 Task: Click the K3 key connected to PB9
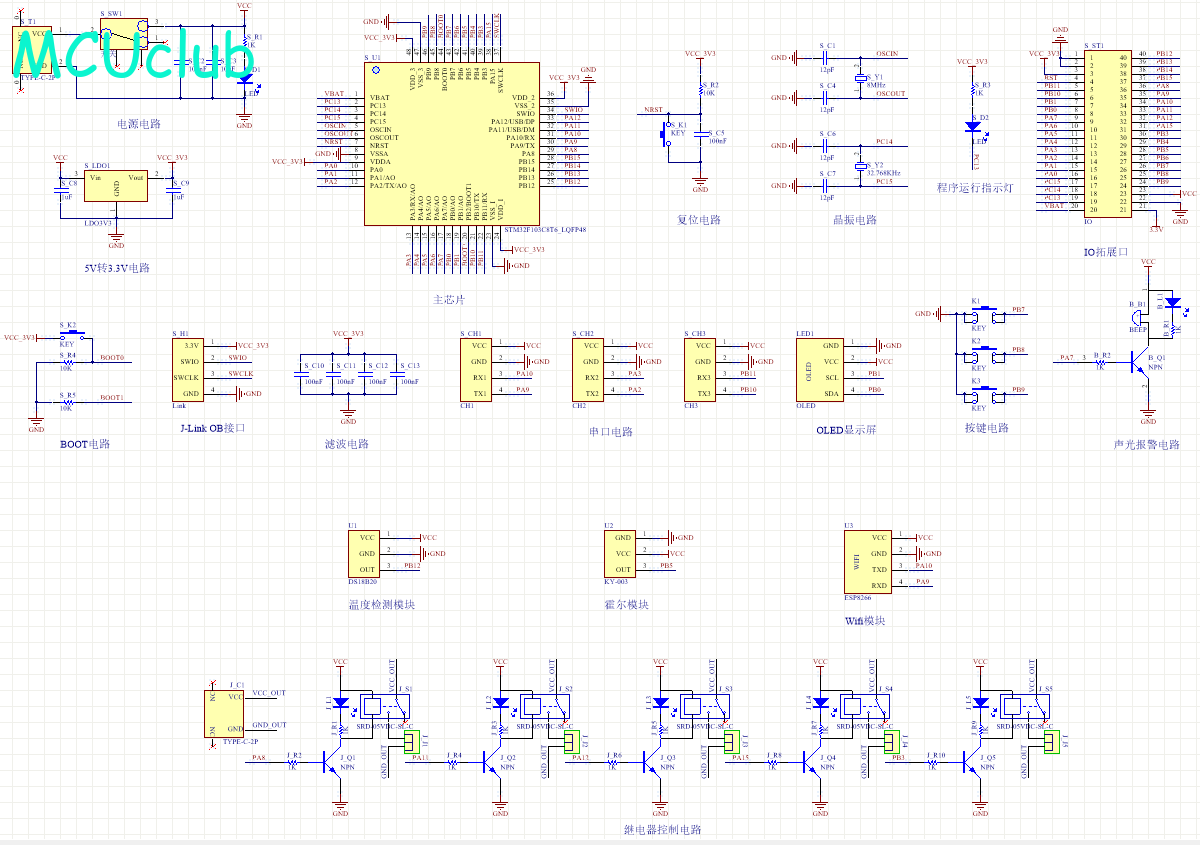click(x=984, y=394)
